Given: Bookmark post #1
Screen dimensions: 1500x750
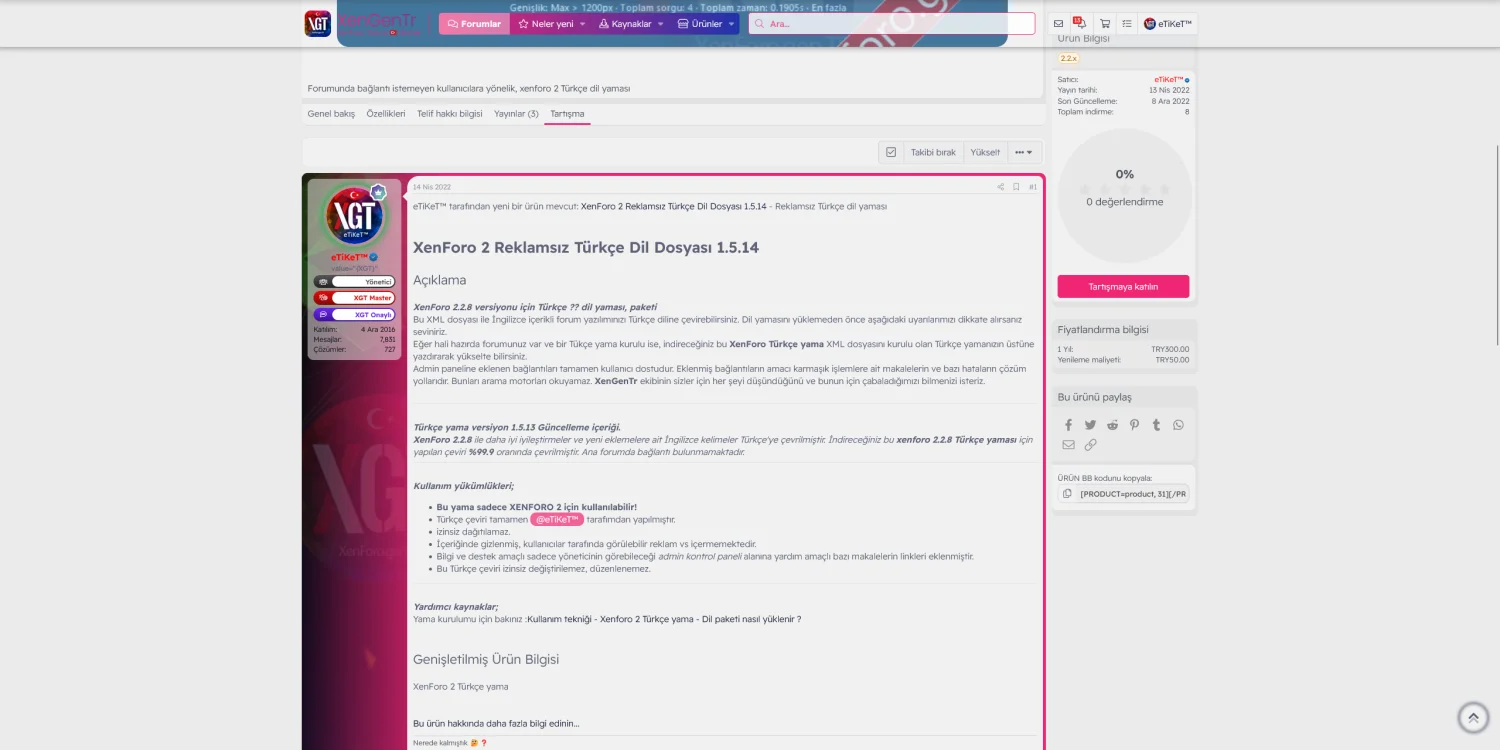Looking at the screenshot, I should tap(1016, 187).
